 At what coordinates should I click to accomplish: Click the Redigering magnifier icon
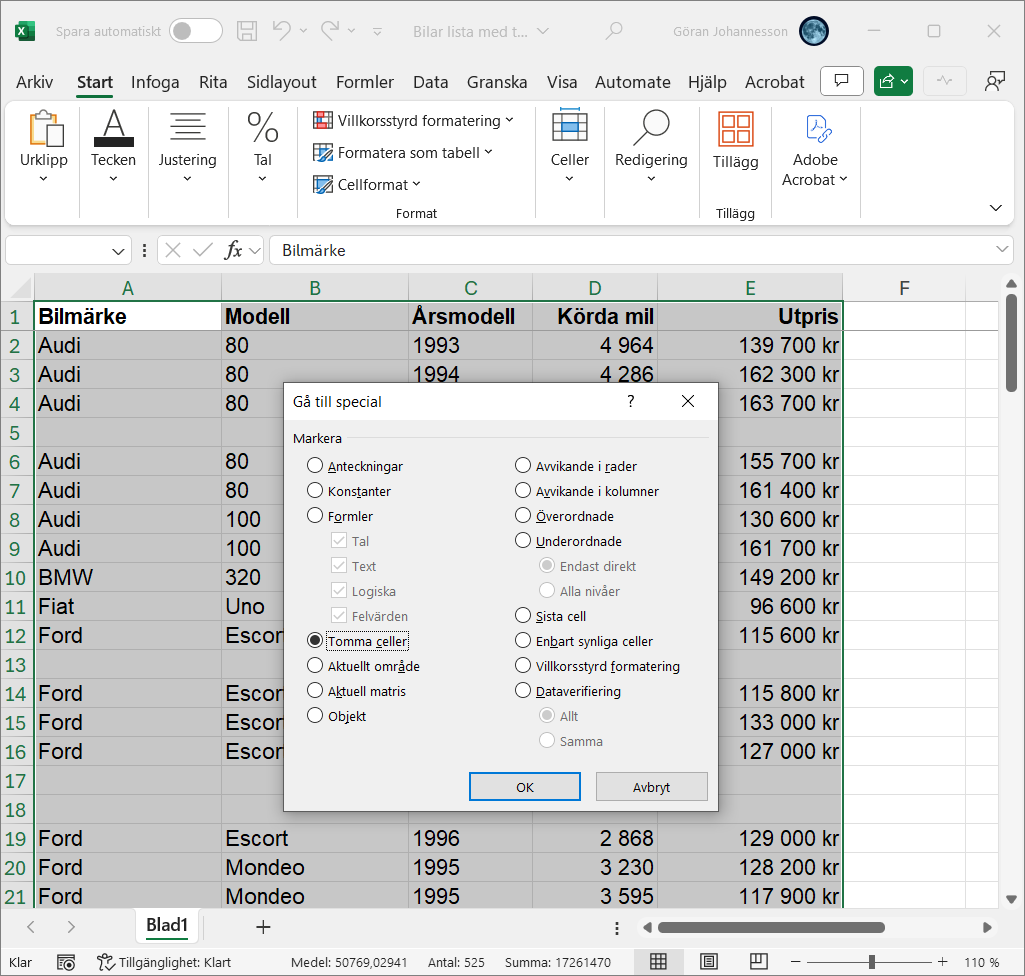pyautogui.click(x=651, y=127)
